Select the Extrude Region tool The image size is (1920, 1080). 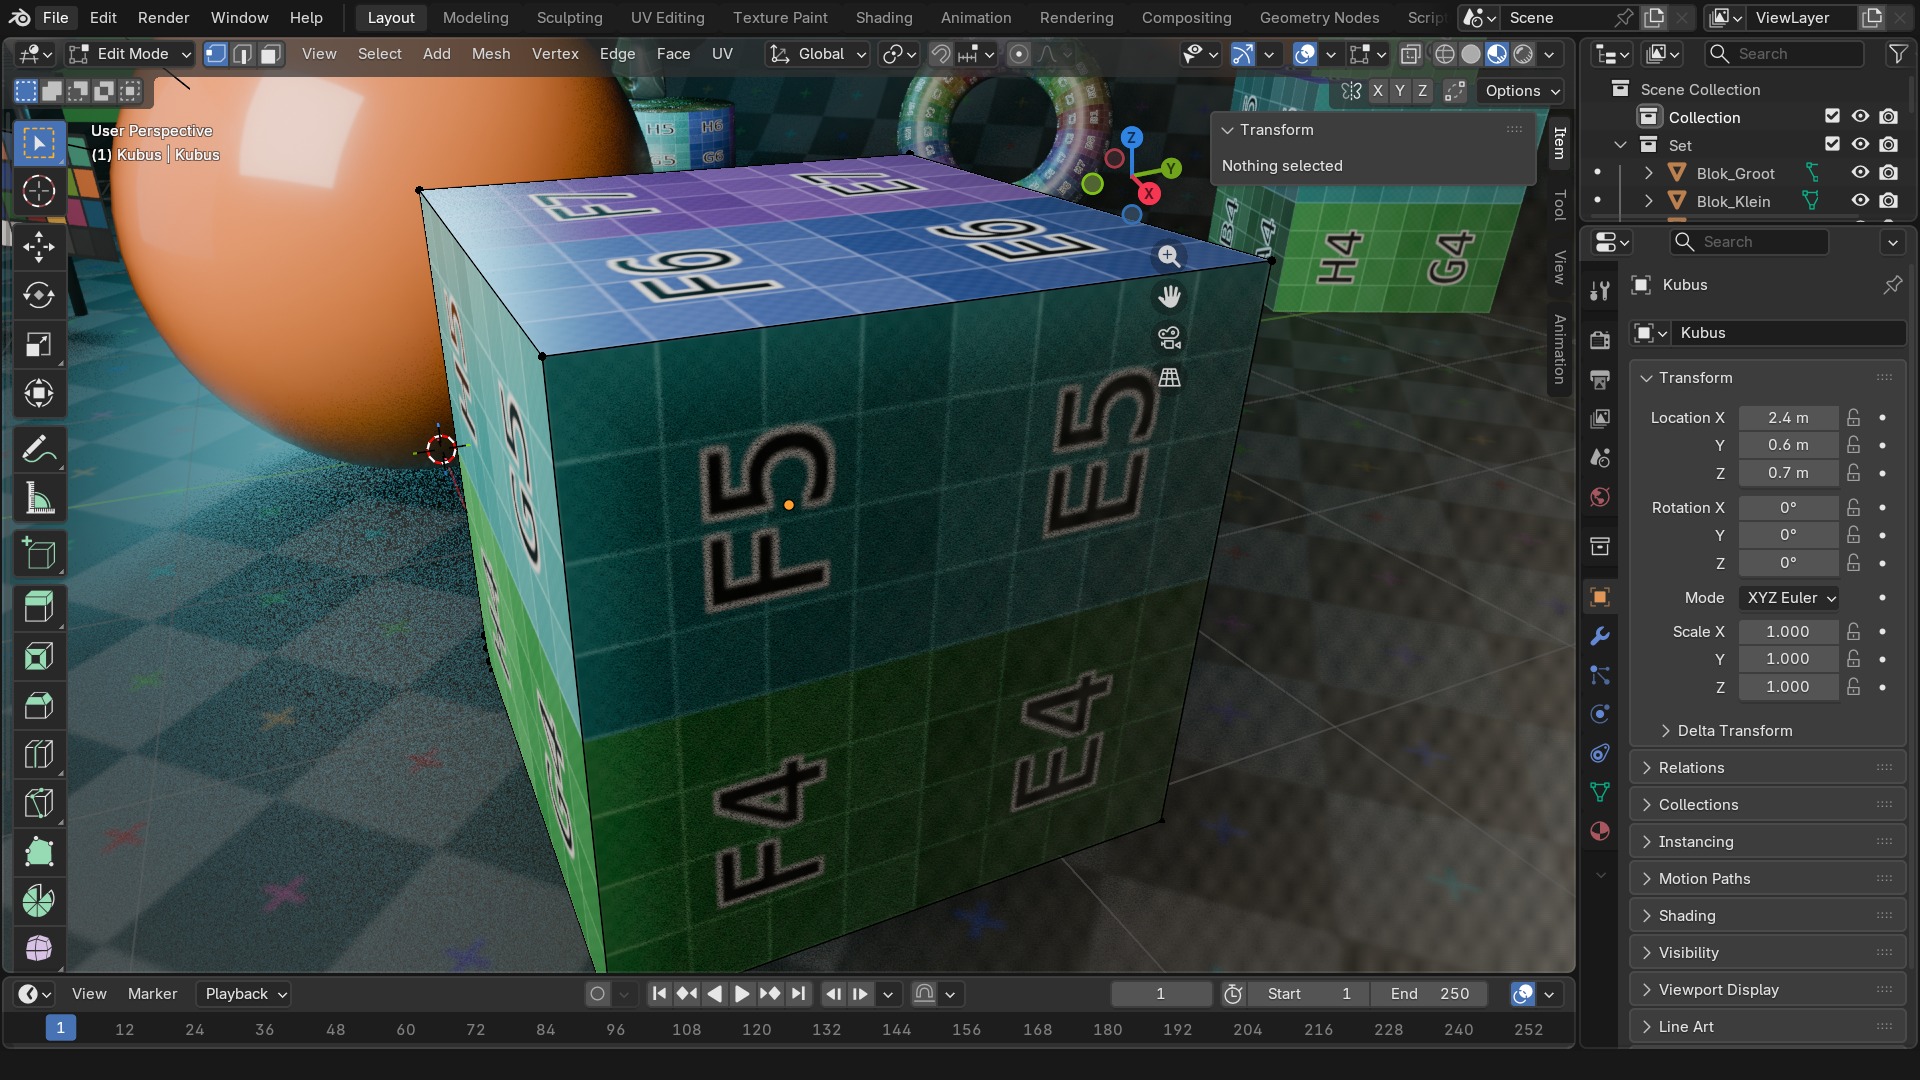[x=39, y=607]
